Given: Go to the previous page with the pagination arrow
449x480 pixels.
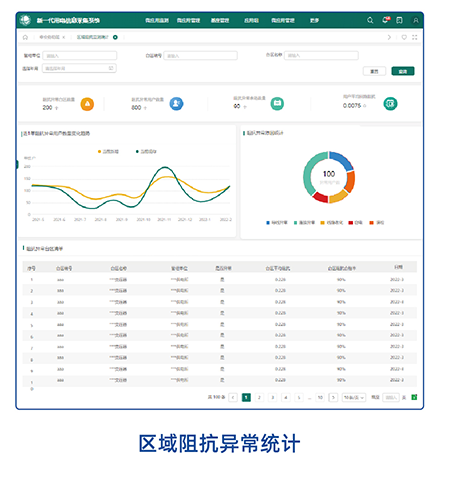Looking at the screenshot, I should [x=233, y=397].
